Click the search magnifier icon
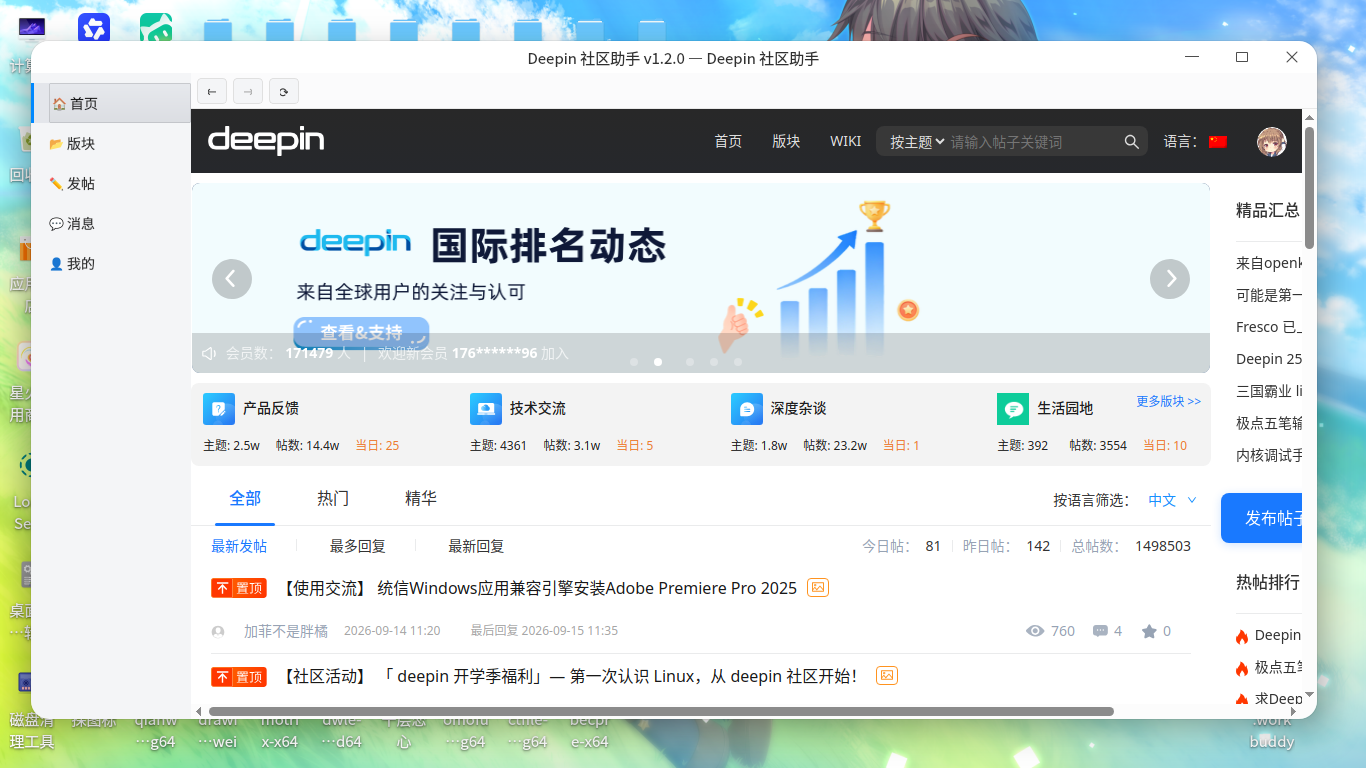 [1132, 142]
